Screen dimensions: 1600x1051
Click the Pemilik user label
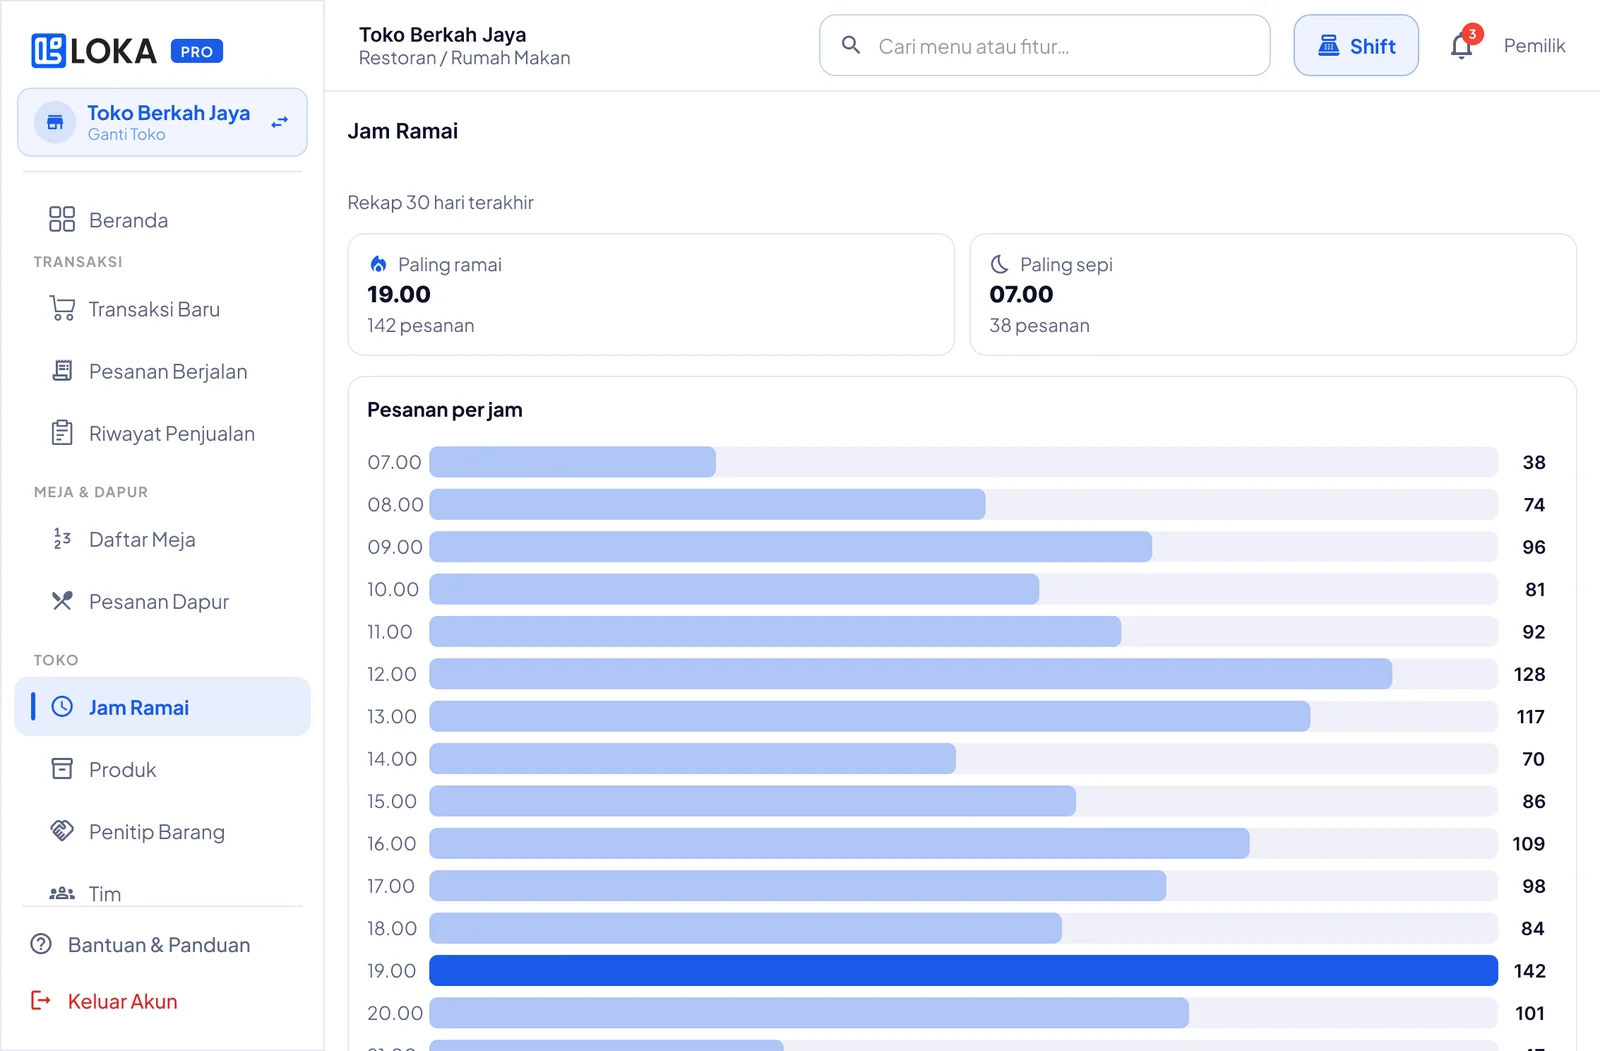coord(1534,46)
